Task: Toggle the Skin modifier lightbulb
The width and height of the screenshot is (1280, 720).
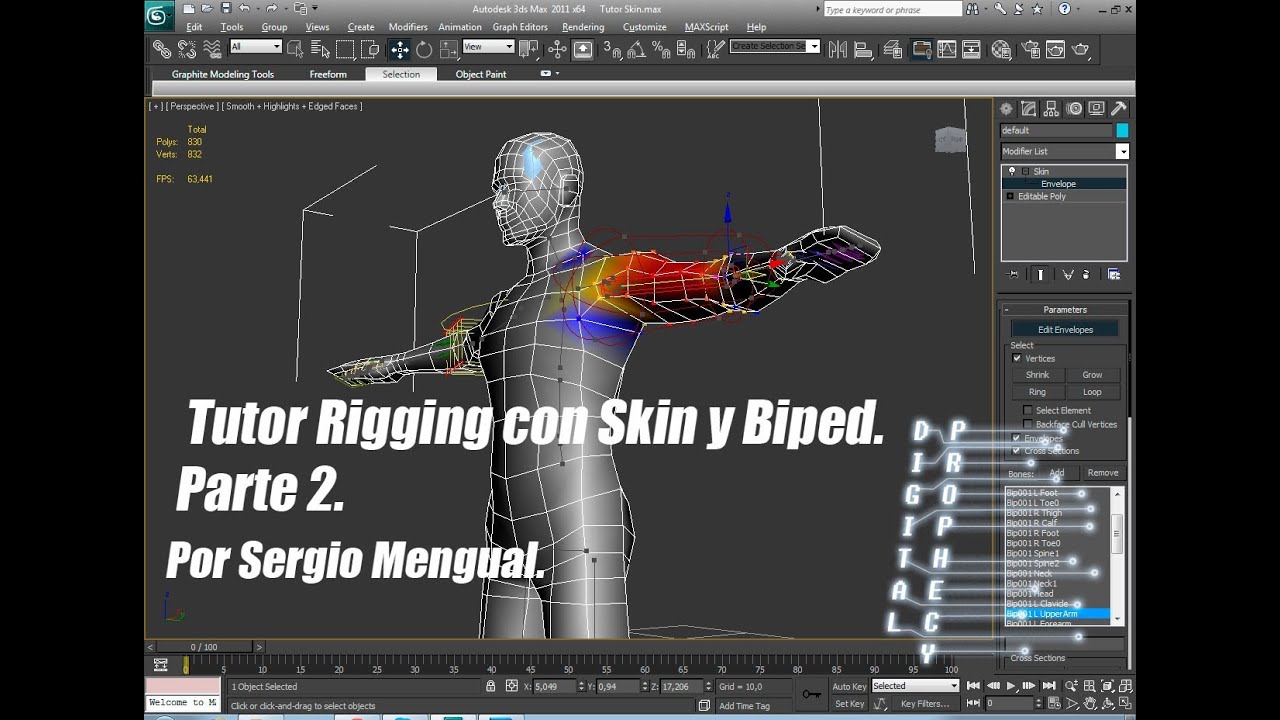Action: point(1011,172)
